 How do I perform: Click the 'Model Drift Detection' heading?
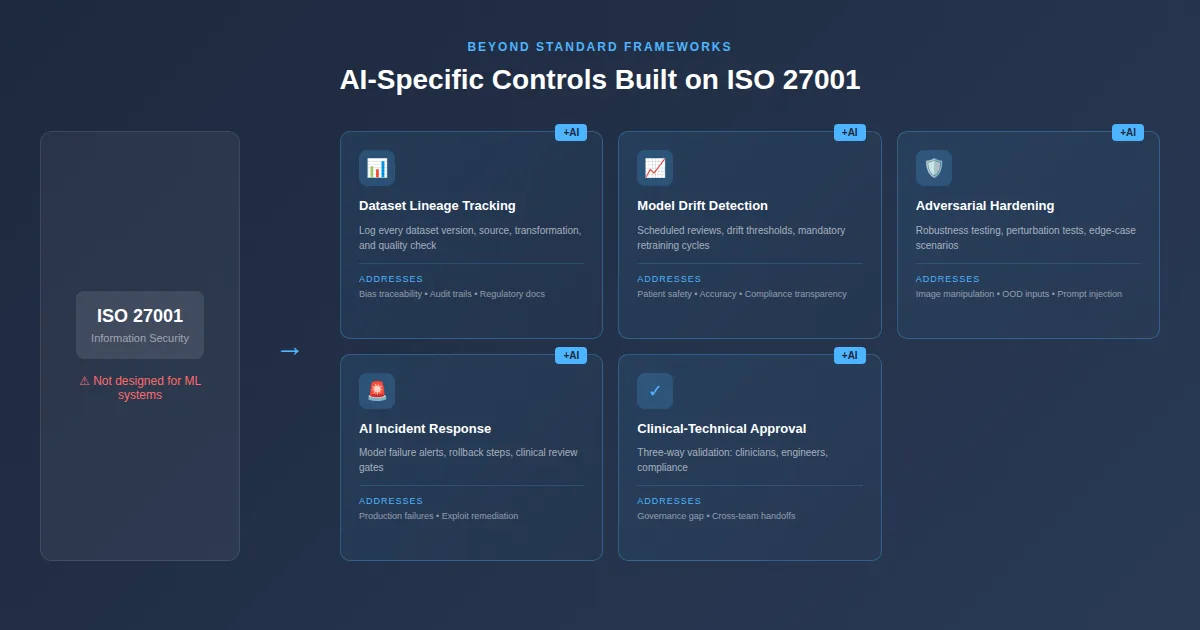pos(702,206)
